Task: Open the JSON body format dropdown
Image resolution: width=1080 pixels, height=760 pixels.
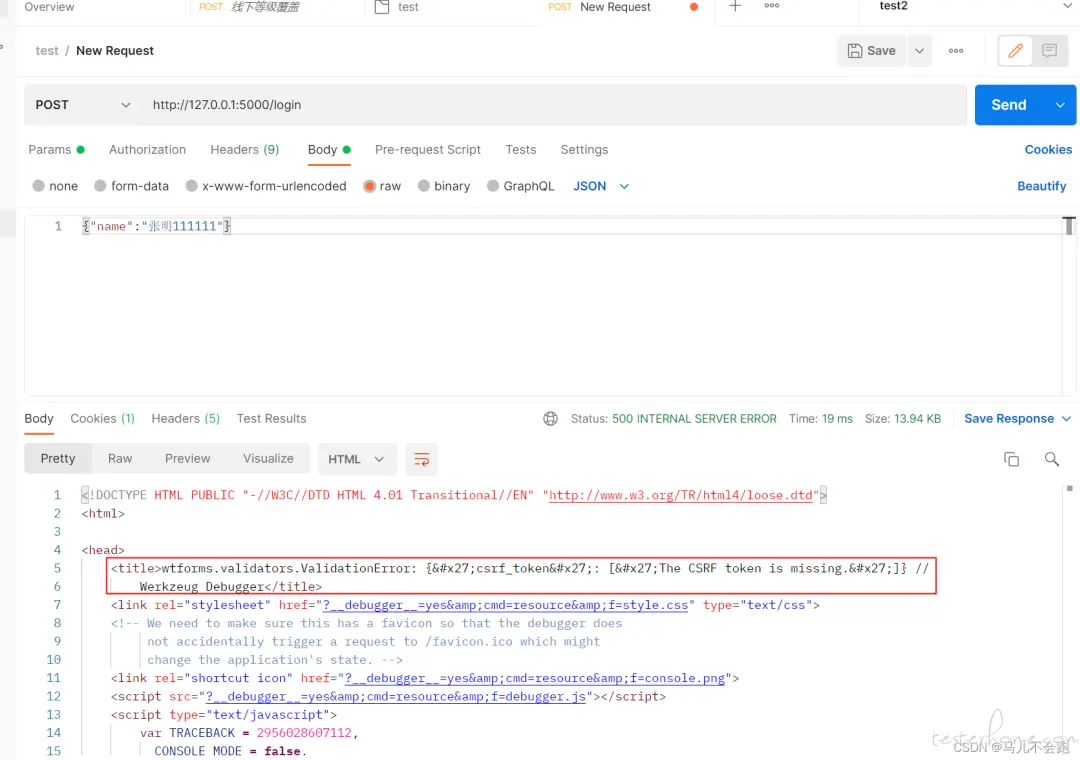Action: (601, 186)
